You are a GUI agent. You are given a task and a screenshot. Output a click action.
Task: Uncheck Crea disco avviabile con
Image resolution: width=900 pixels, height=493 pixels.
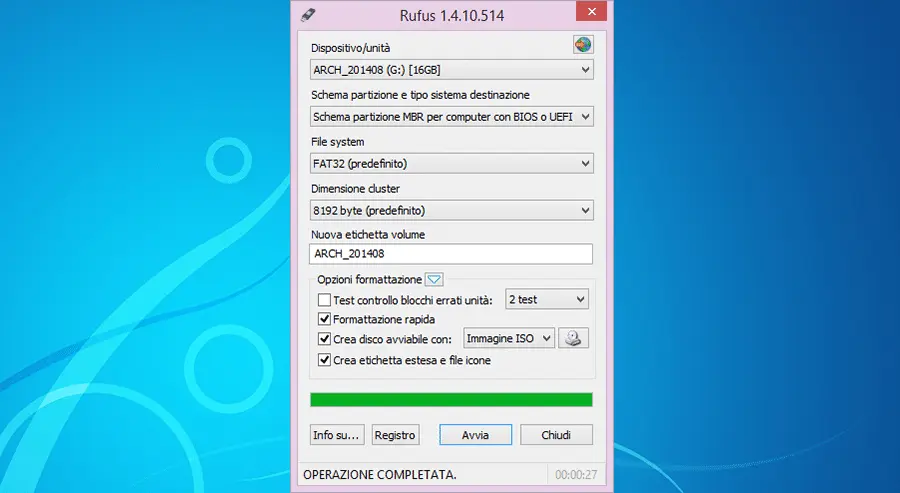[x=324, y=339]
